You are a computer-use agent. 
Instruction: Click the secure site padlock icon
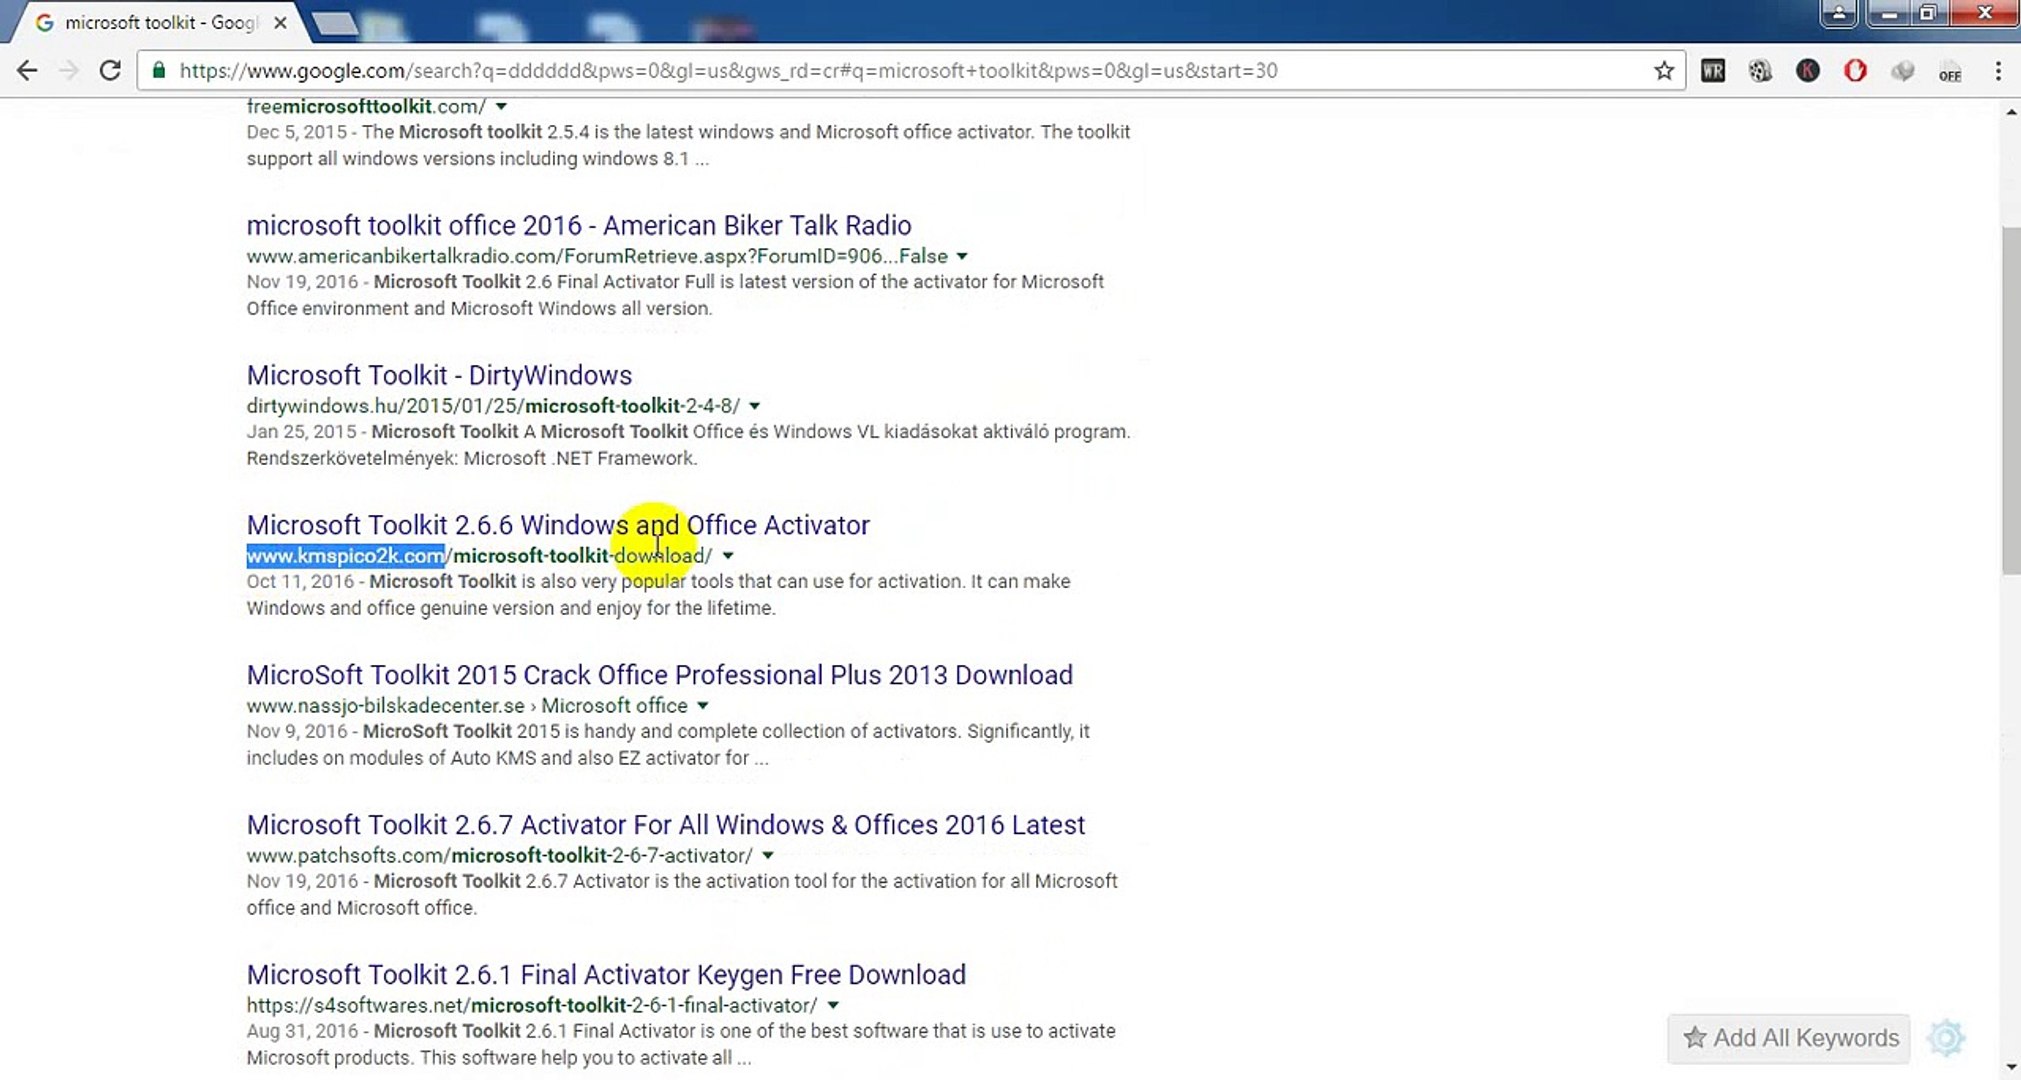158,71
